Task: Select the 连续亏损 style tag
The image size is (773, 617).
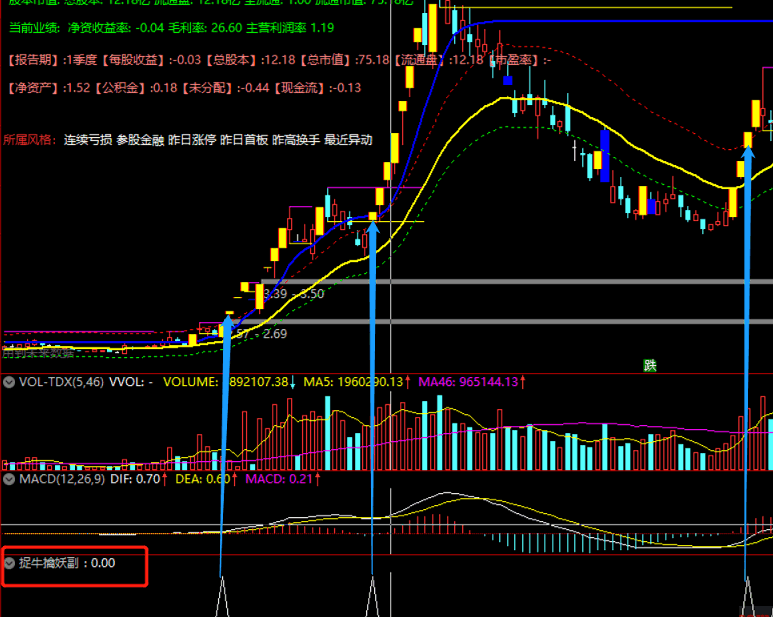Action: coord(88,140)
